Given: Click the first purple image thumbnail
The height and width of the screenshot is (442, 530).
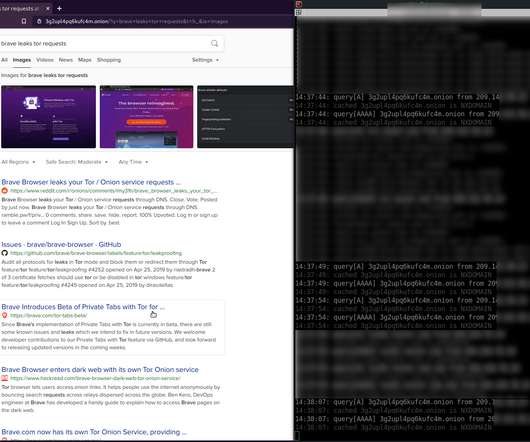Looking at the screenshot, I should (x=48, y=117).
